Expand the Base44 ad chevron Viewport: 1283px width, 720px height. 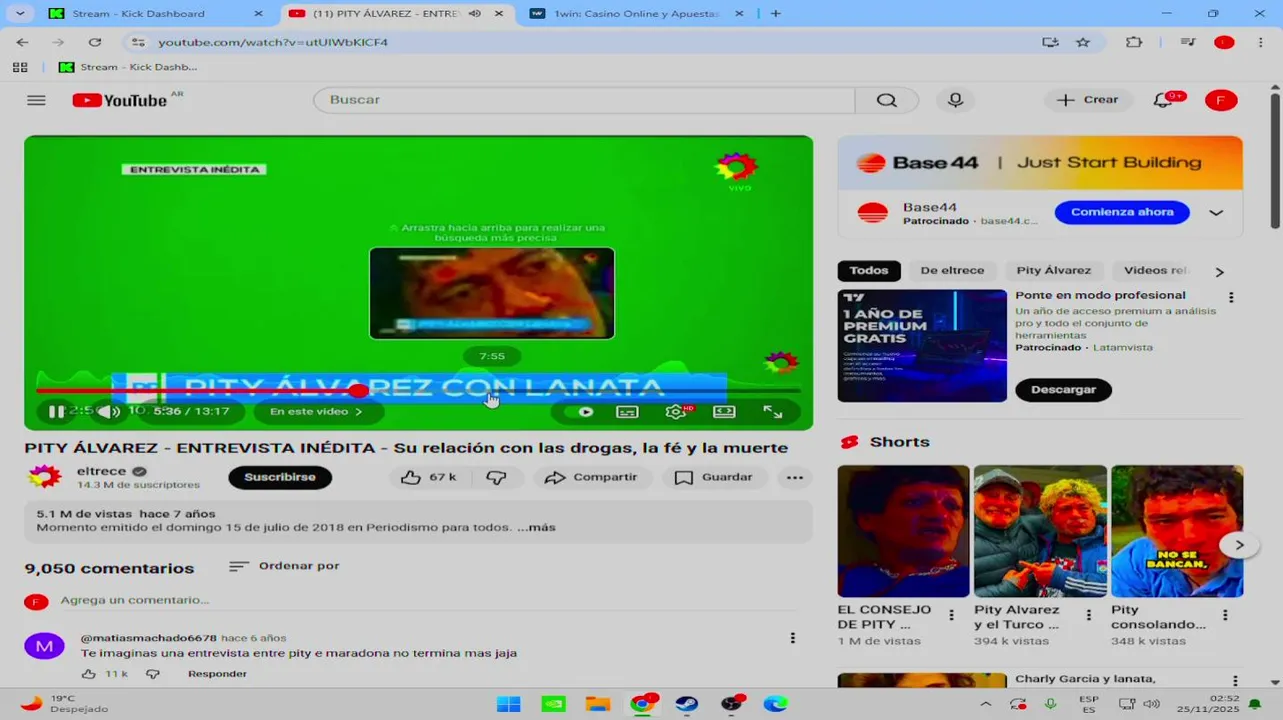coord(1216,213)
